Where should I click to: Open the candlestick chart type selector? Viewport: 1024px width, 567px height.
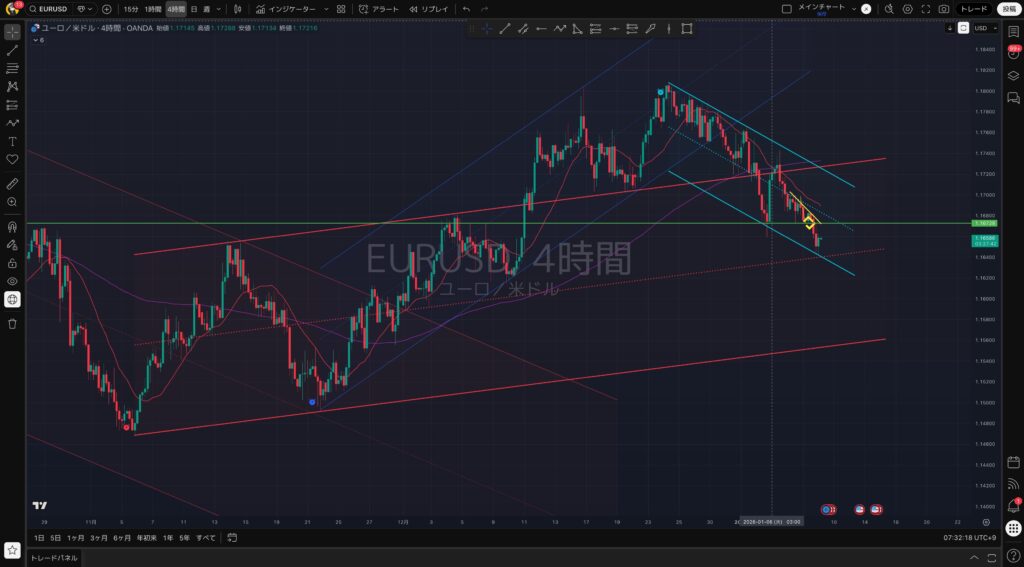coord(237,9)
